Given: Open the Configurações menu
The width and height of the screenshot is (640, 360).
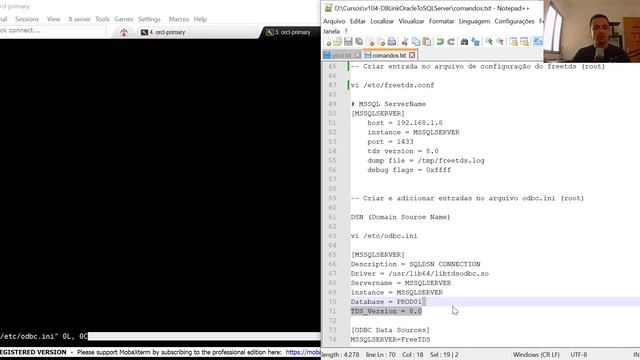Looking at the screenshot, I should 514,21.
